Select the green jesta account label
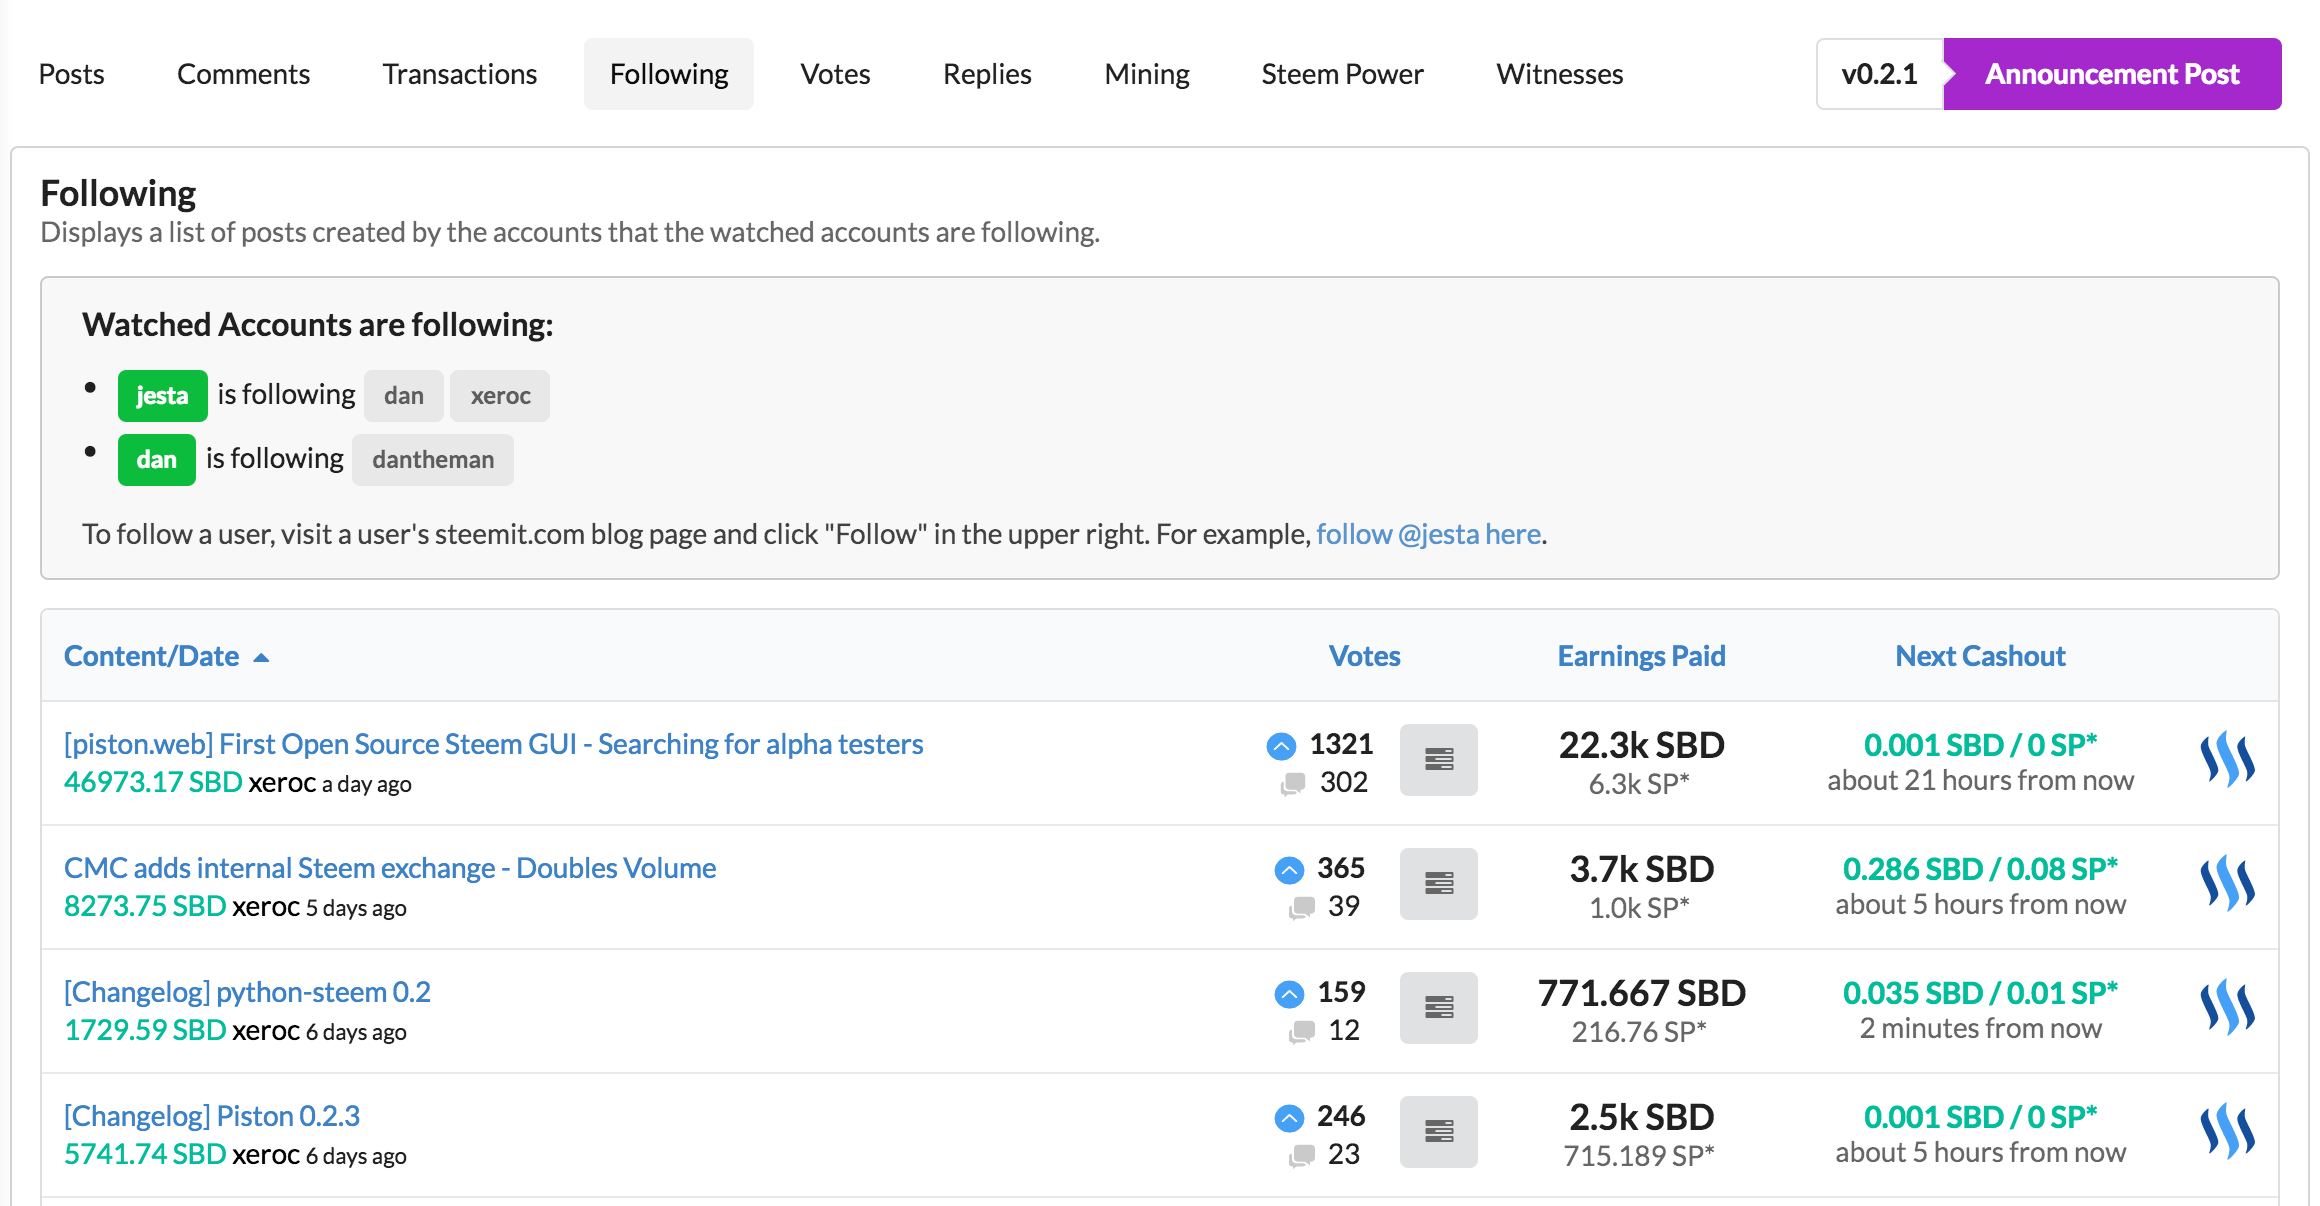The height and width of the screenshot is (1206, 2320). (162, 396)
